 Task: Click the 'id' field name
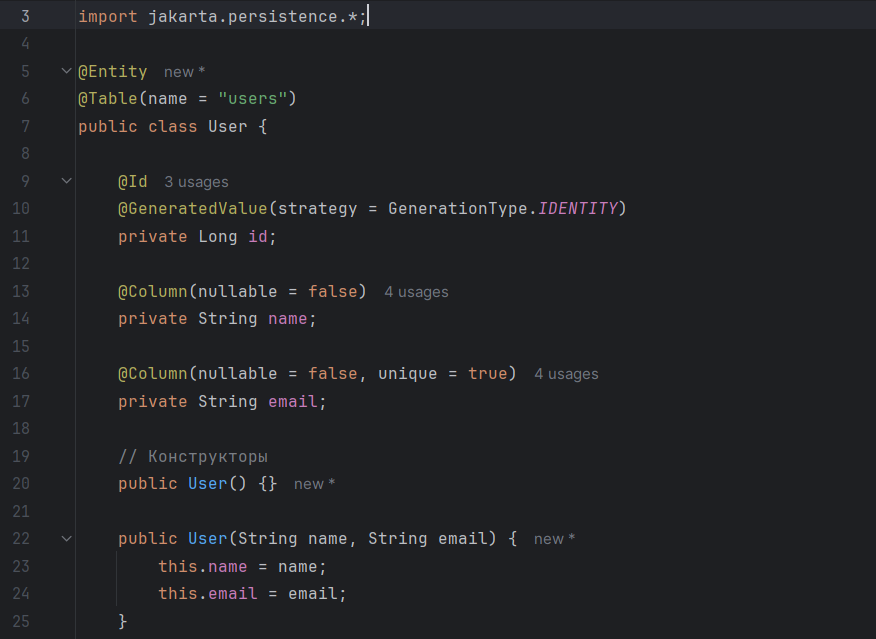click(258, 236)
